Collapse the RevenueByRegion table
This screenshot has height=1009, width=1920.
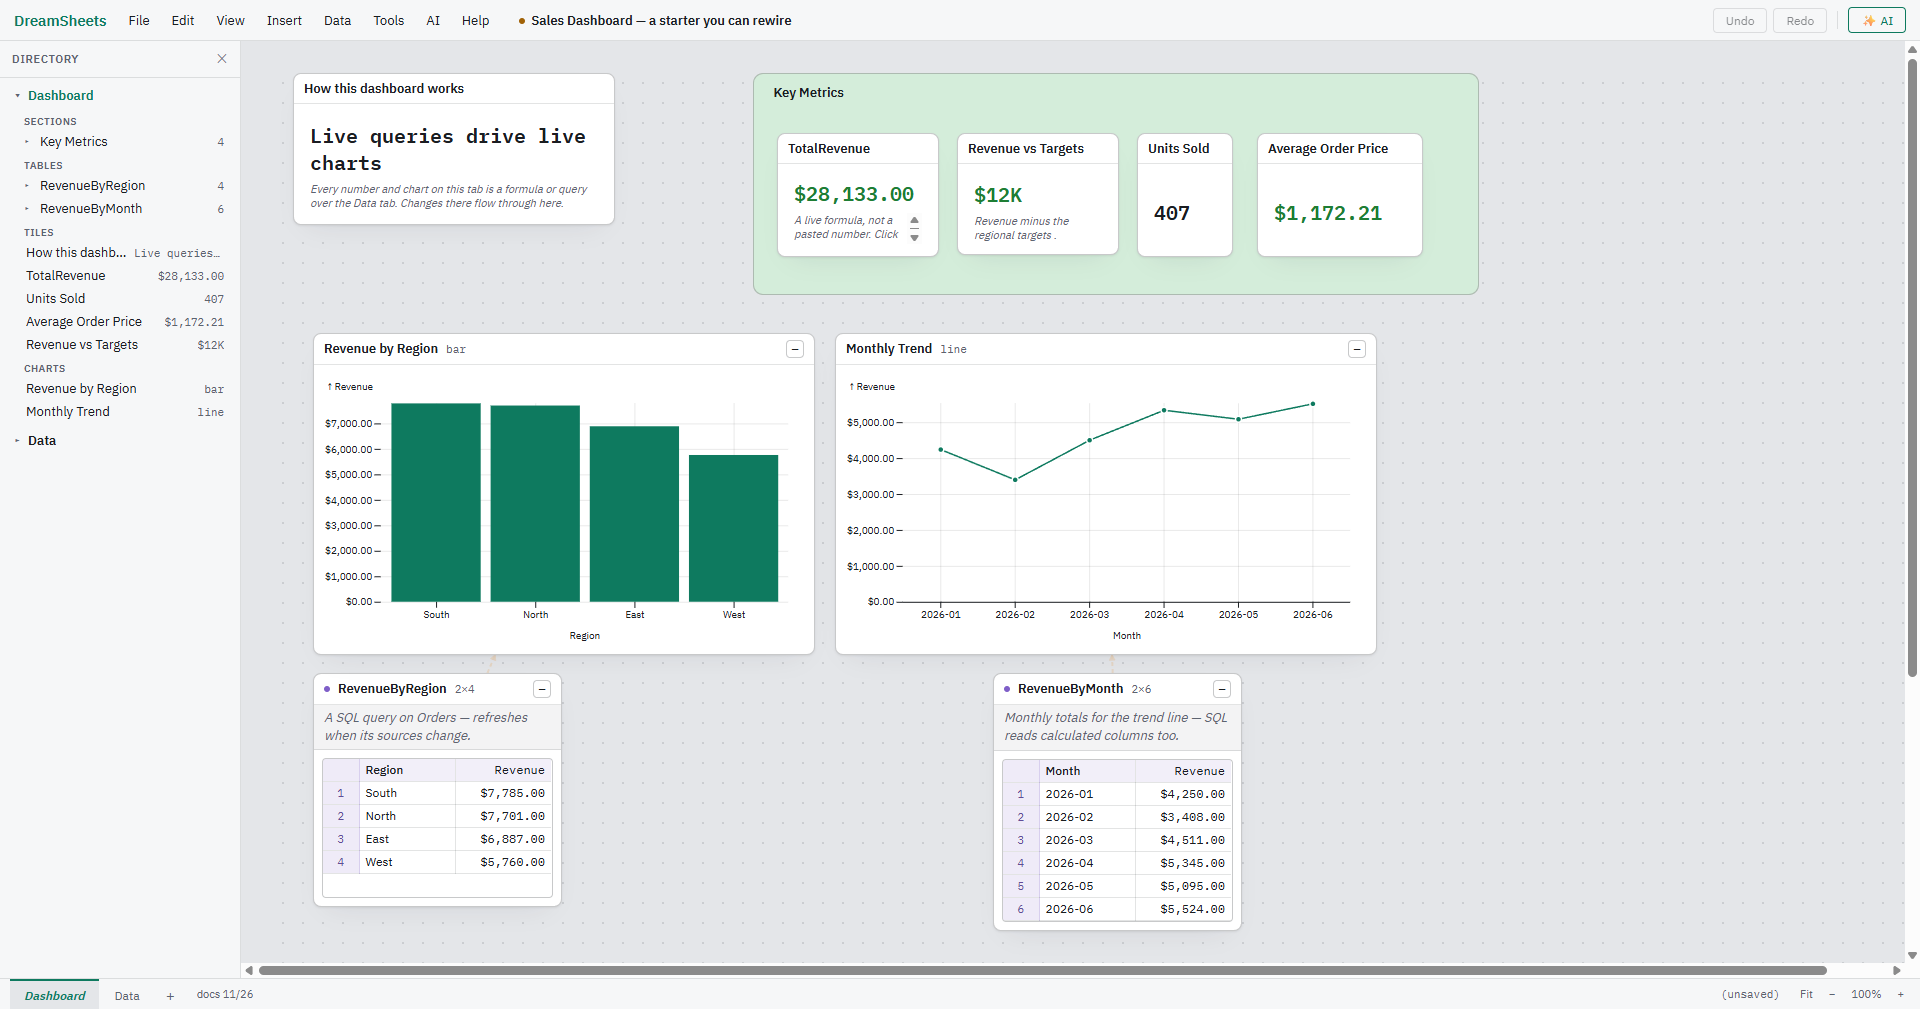click(542, 689)
